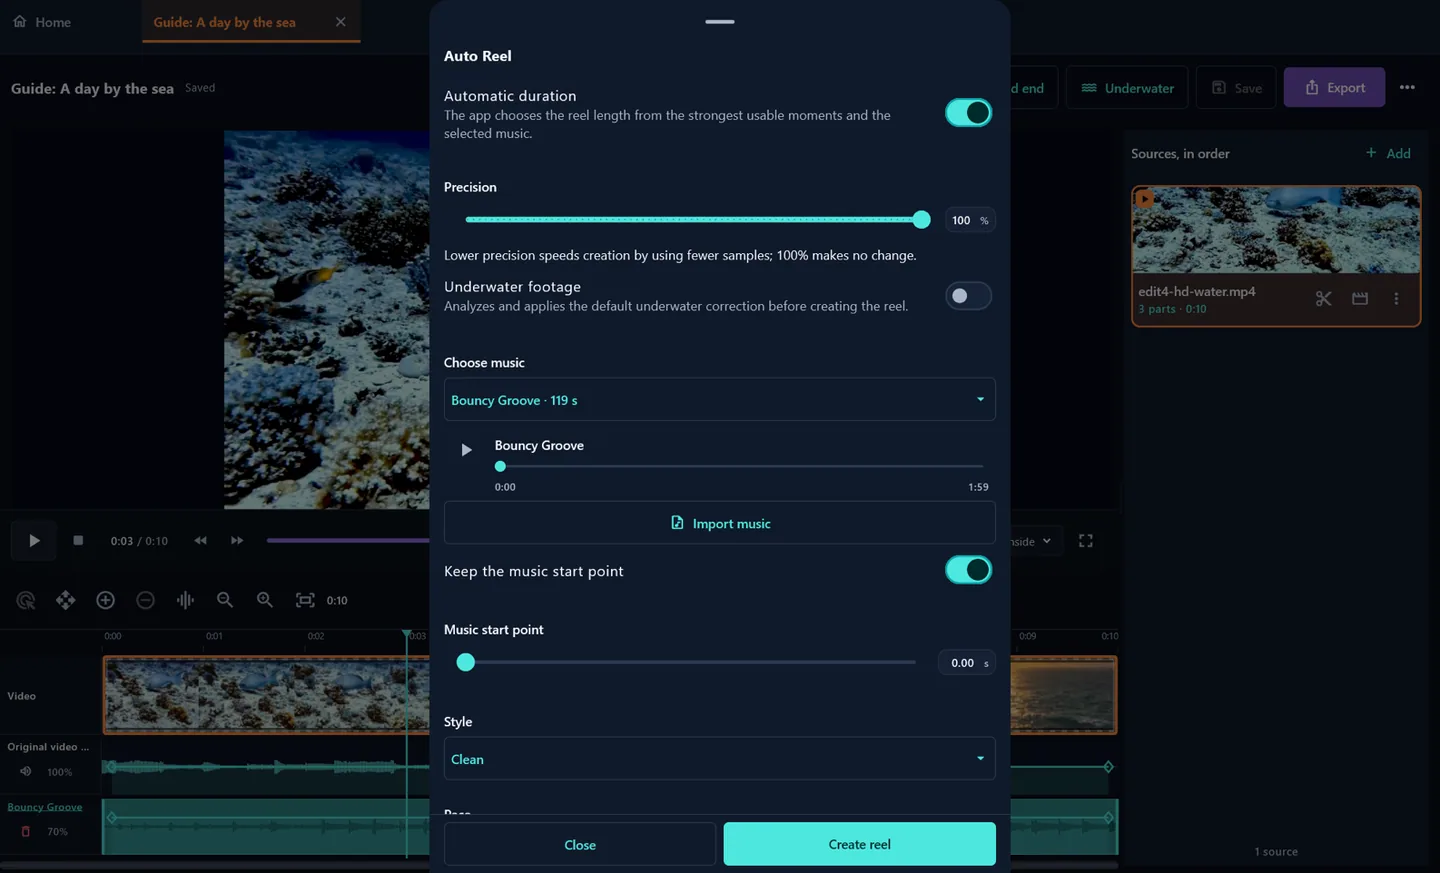Enable the Underwater footage switch

coord(968,296)
